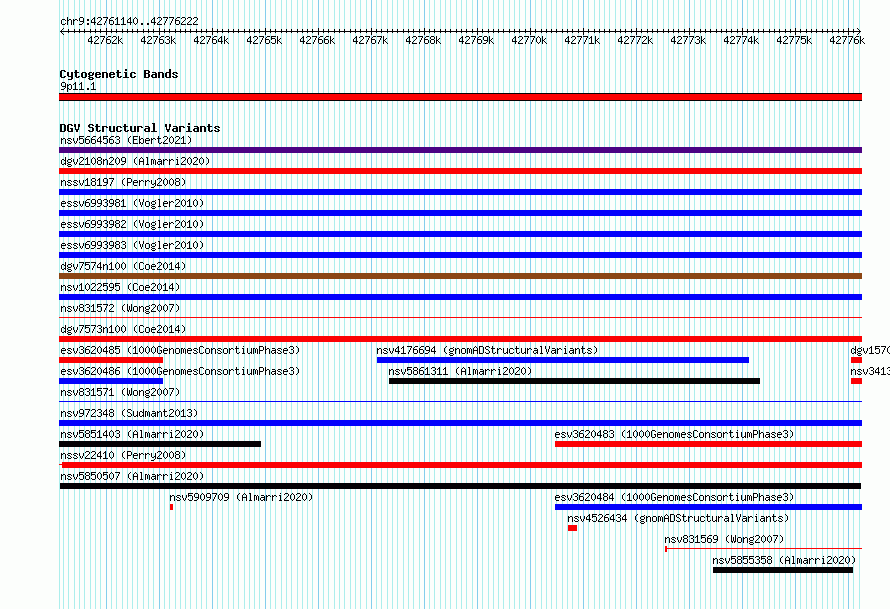Select the short blue esv3620486 bar
Screen dimensions: 890x609
[x=111, y=381]
